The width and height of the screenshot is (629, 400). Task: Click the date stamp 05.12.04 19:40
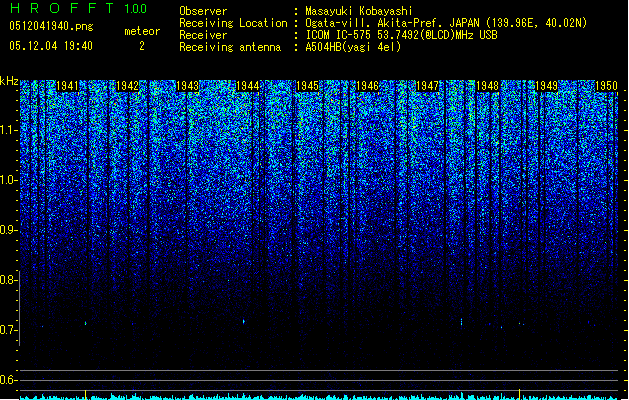[51, 46]
